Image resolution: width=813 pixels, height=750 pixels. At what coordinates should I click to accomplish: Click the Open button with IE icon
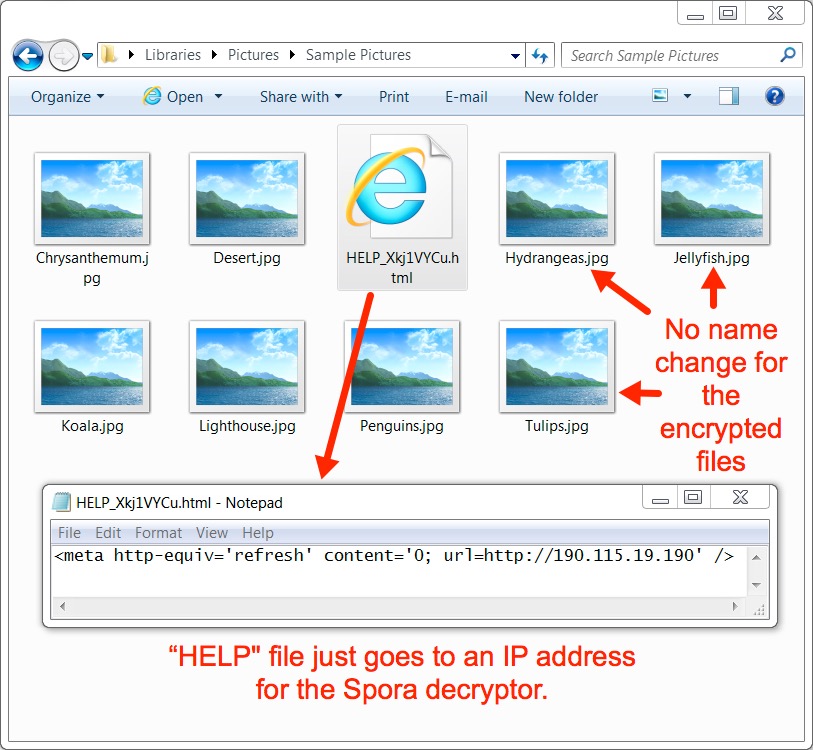pyautogui.click(x=173, y=96)
